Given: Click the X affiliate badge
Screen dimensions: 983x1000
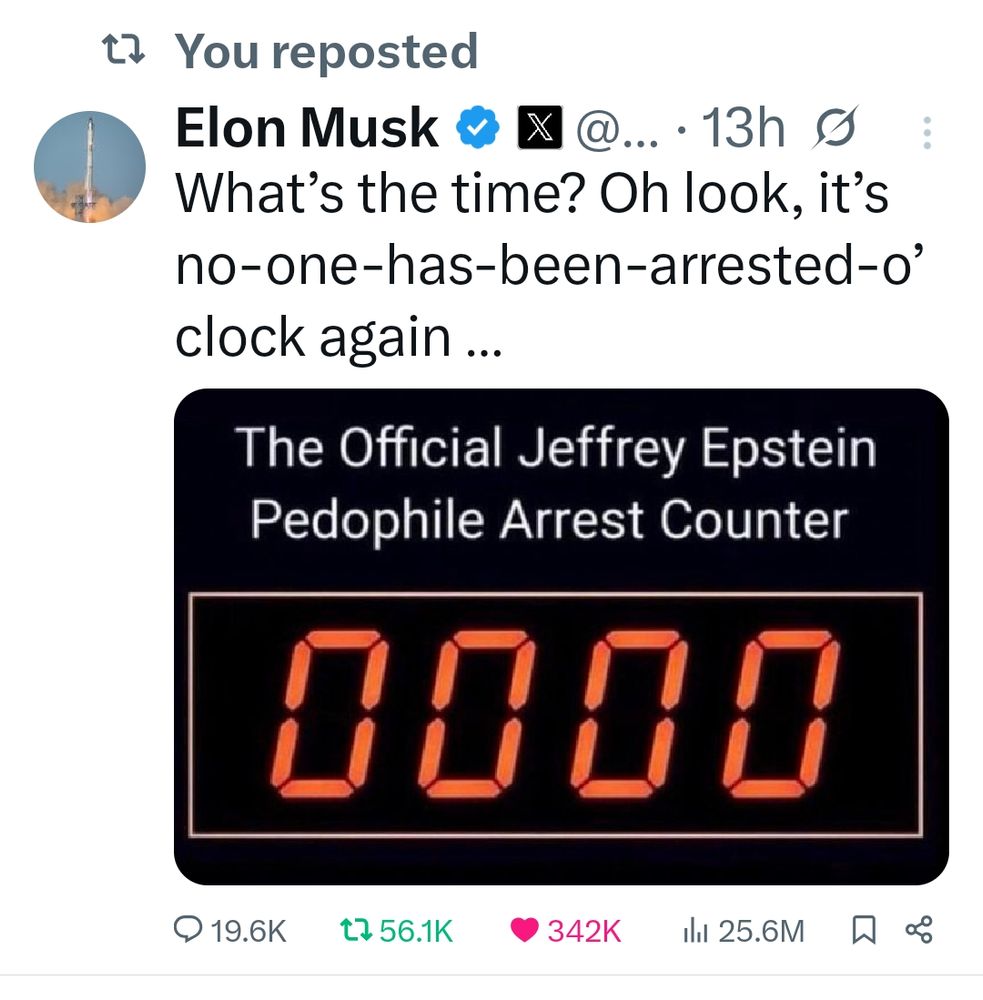Looking at the screenshot, I should pyautogui.click(x=540, y=128).
